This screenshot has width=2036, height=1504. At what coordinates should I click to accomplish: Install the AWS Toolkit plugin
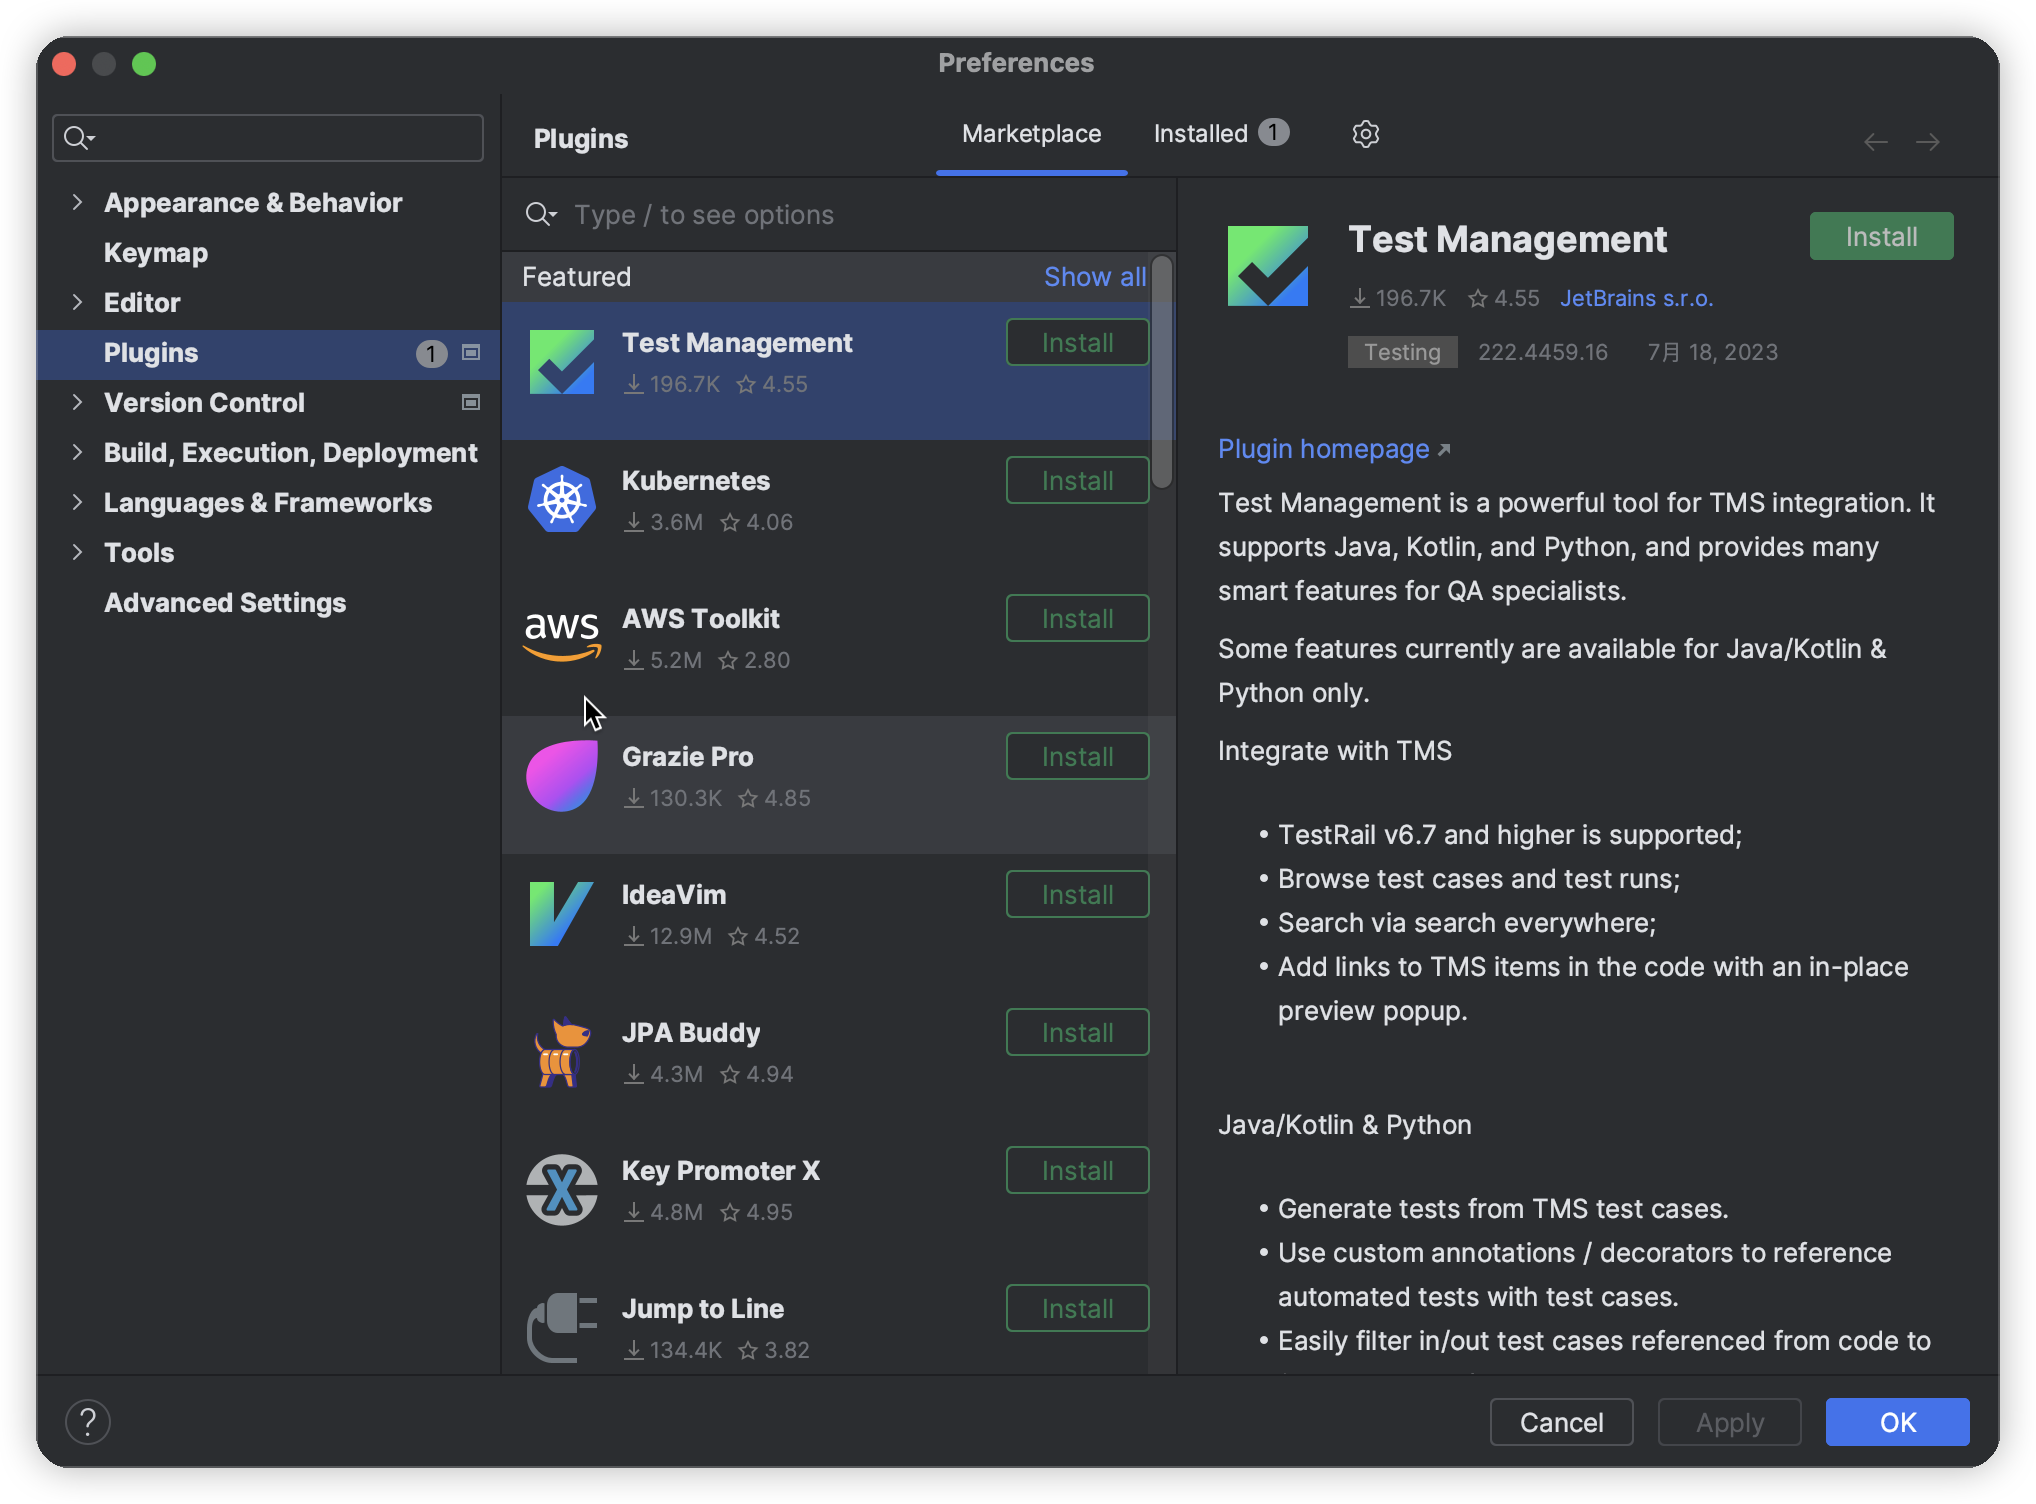[x=1077, y=619]
